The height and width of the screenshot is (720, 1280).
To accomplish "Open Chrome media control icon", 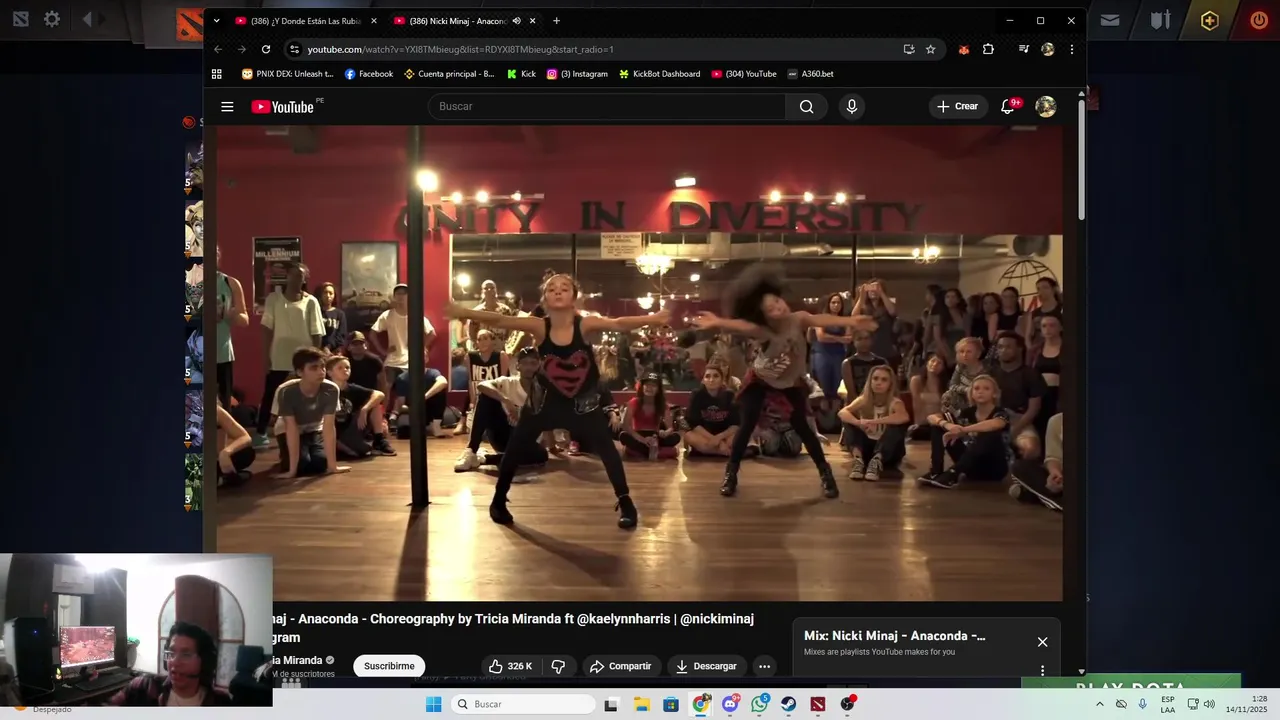I will 1023,49.
